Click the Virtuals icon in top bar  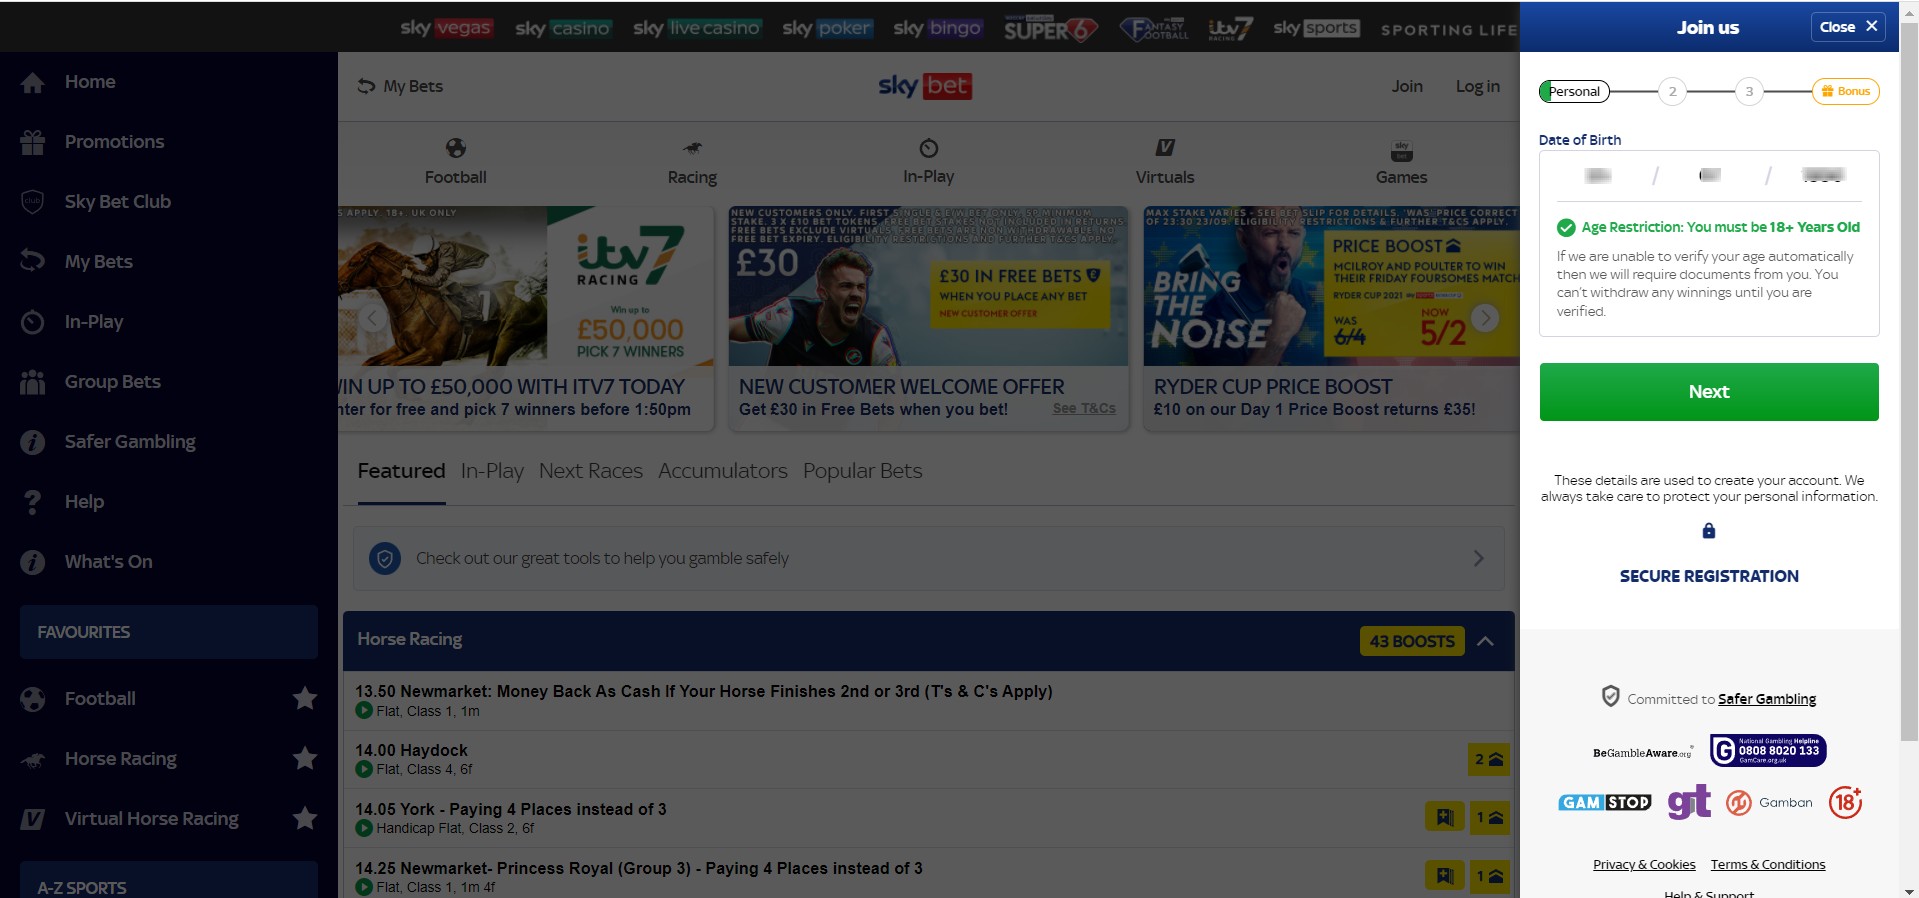point(1165,148)
